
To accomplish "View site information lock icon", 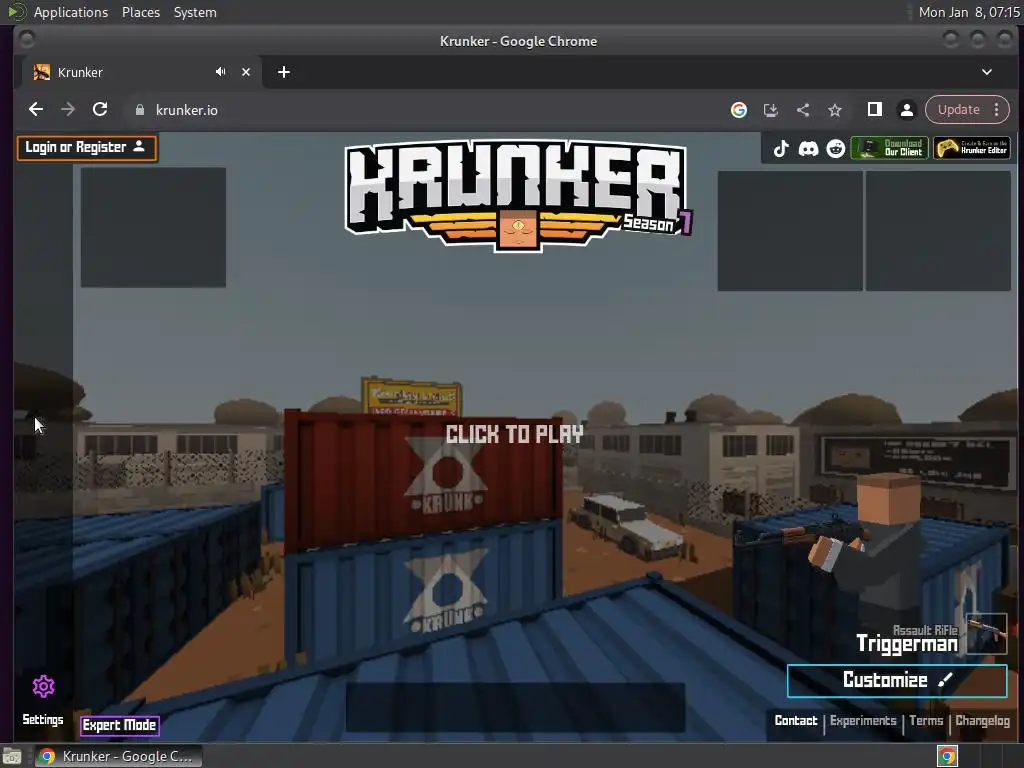I will tap(139, 110).
